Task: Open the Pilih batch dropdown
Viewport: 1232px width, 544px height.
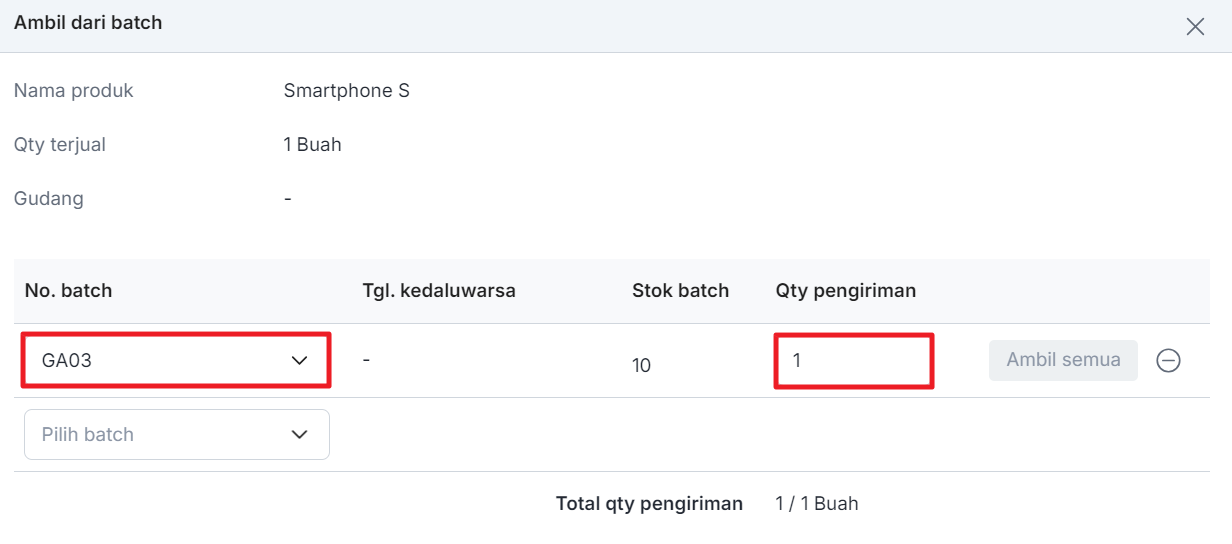Action: (177, 434)
